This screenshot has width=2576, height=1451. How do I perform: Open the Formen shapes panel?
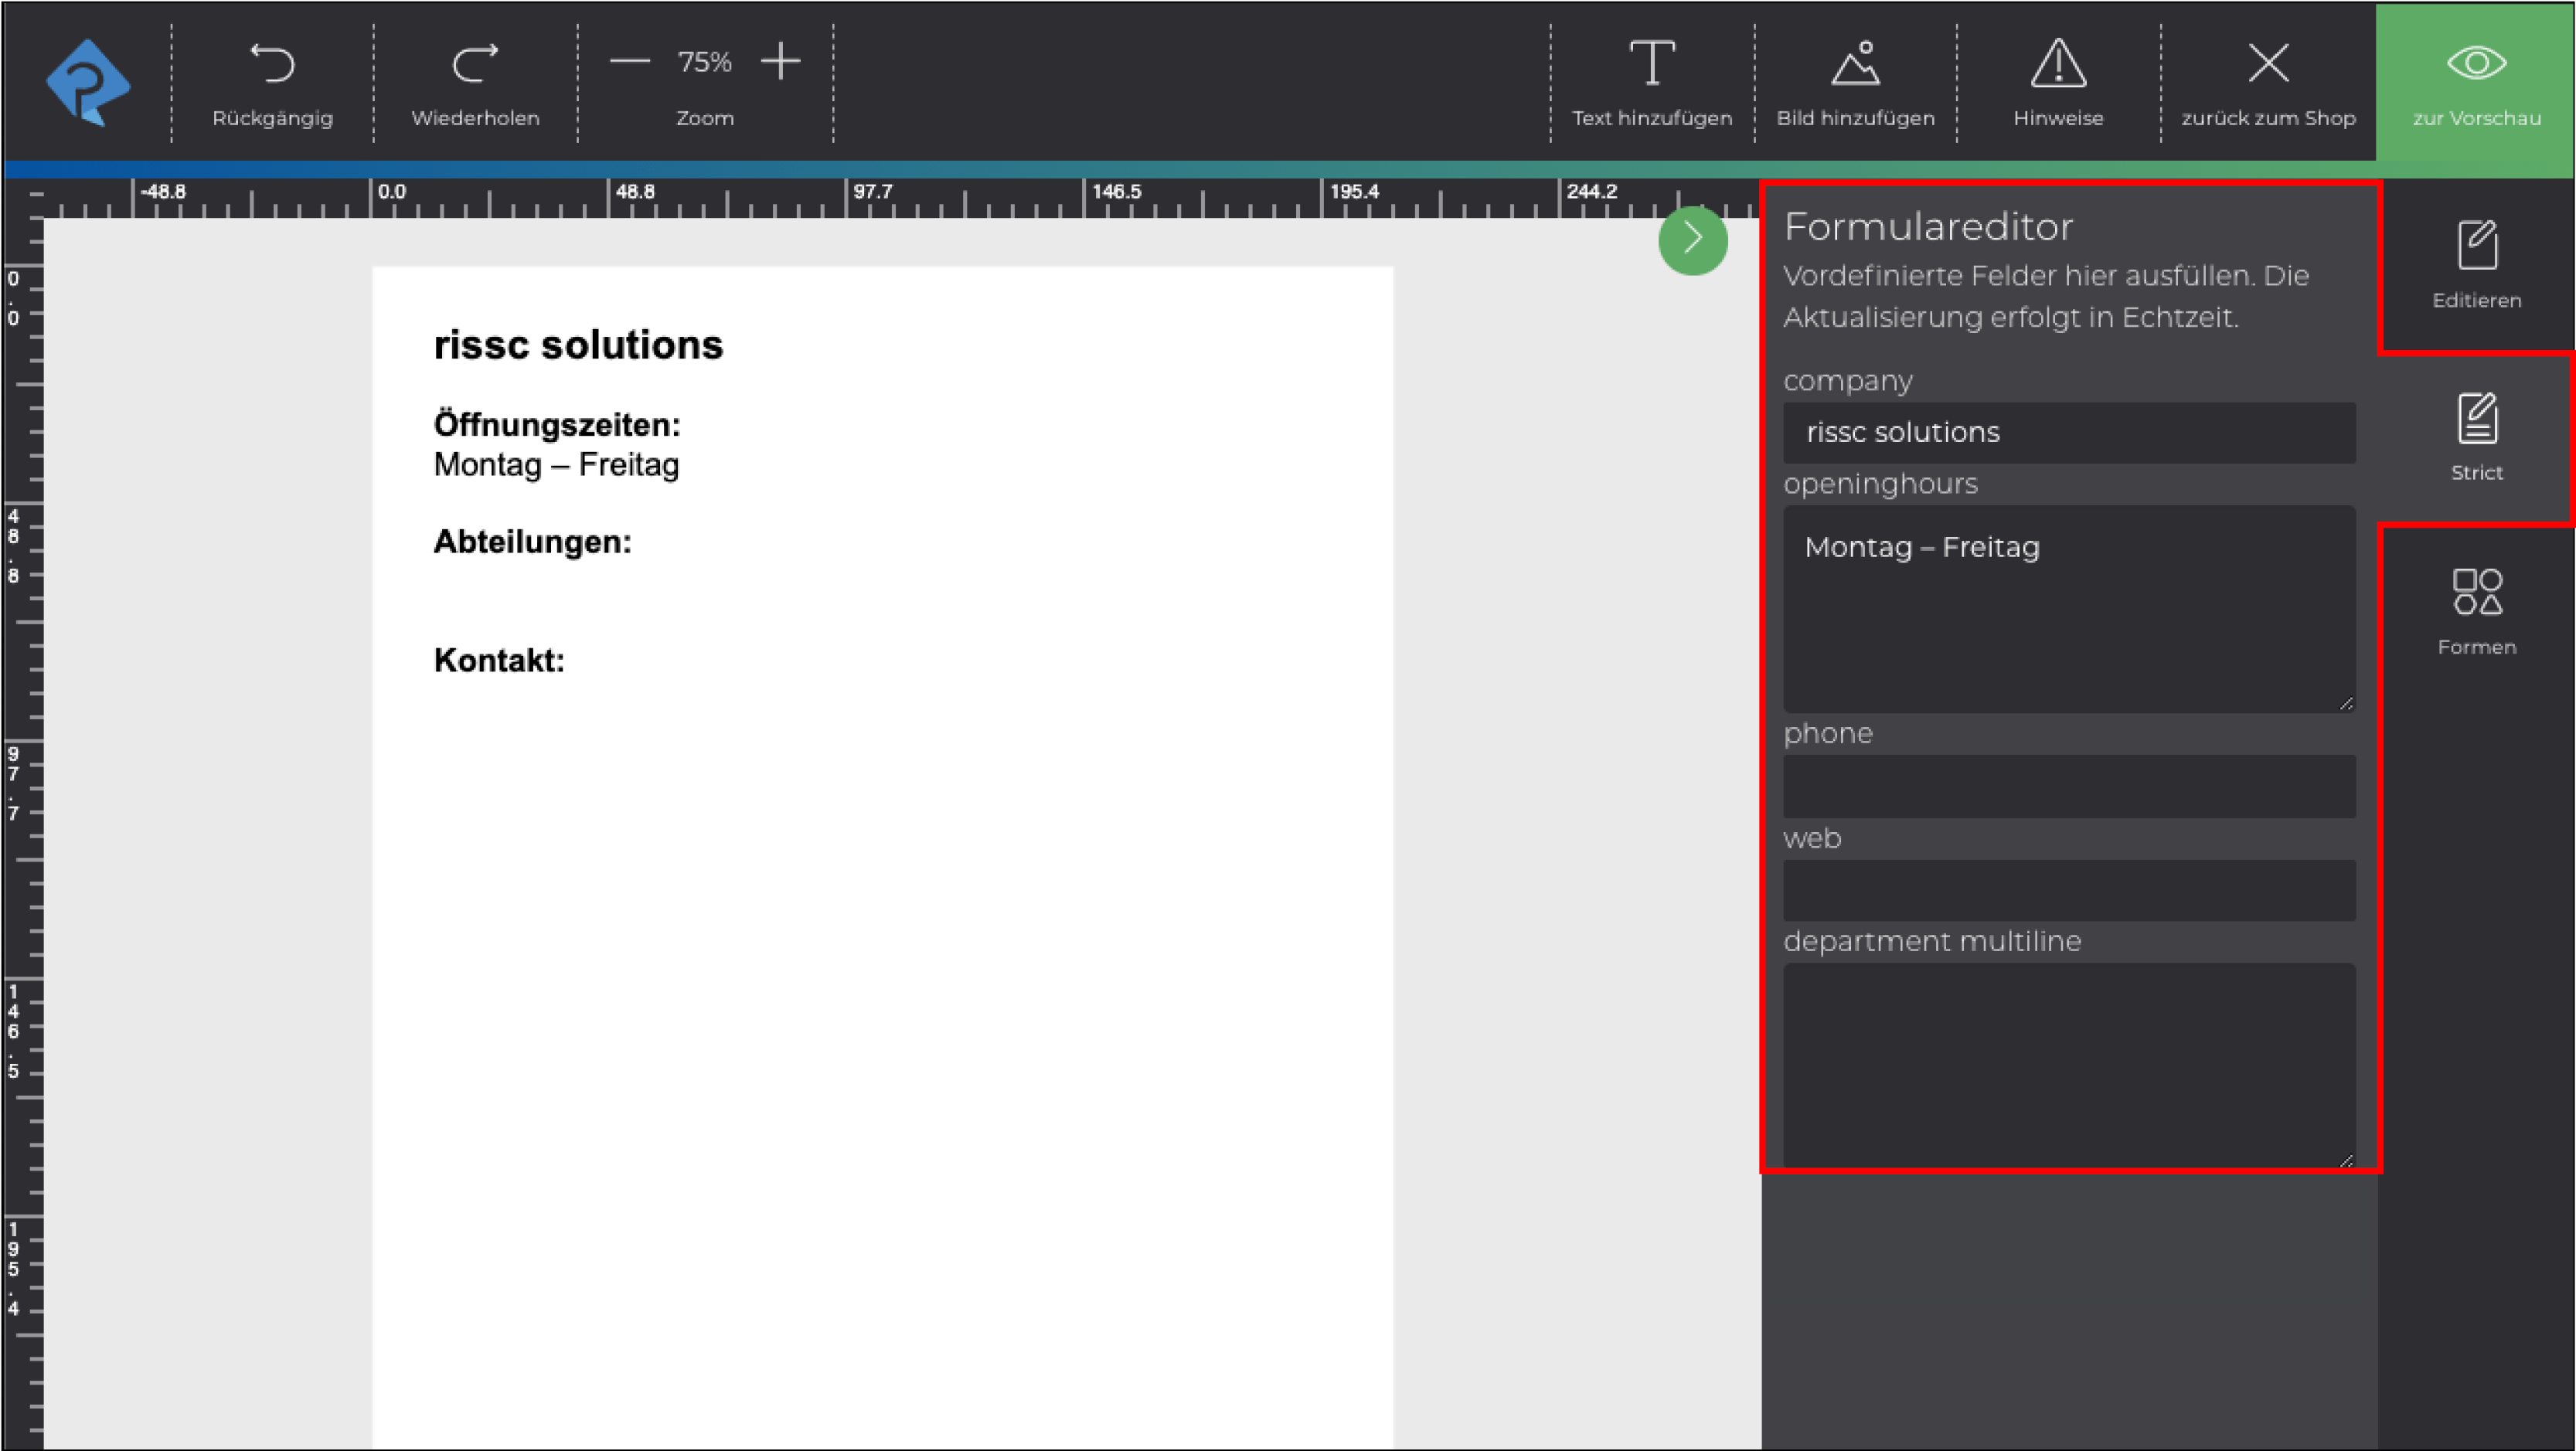[2476, 610]
